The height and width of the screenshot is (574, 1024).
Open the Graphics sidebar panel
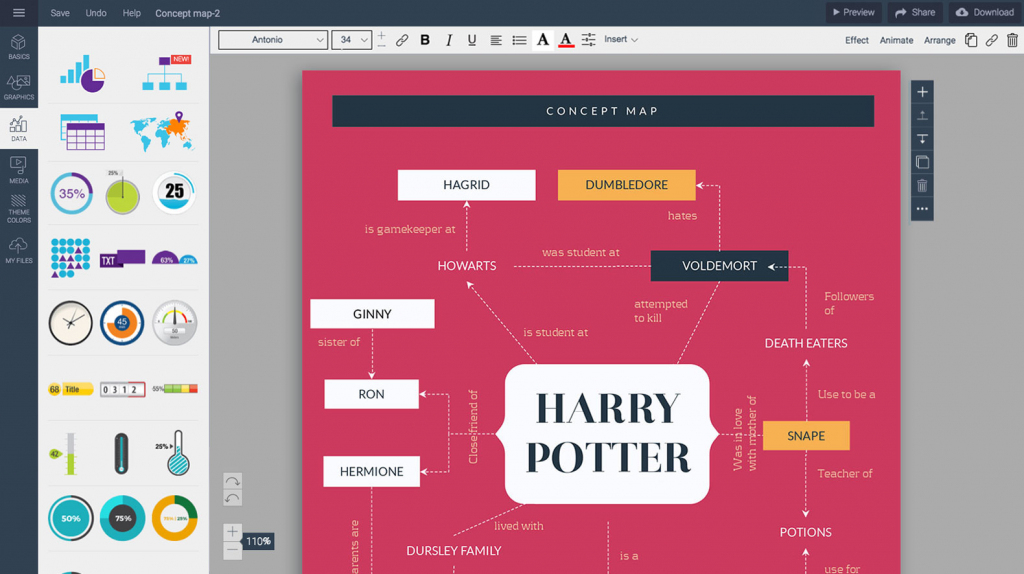[x=19, y=87]
